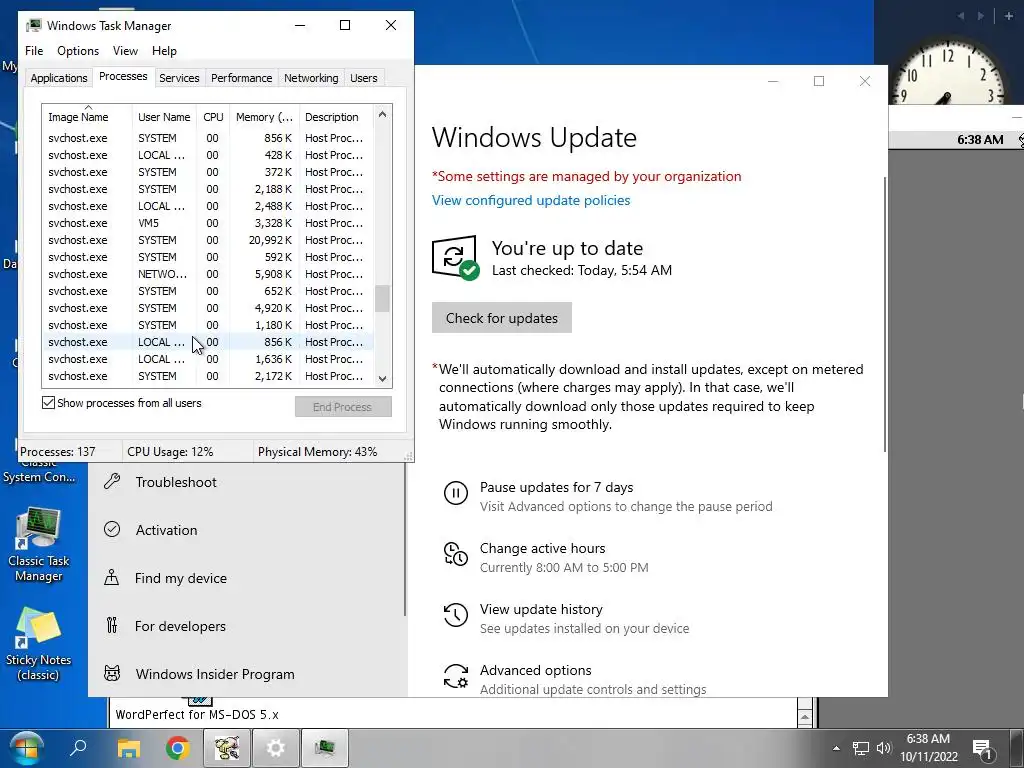Click the Task Manager title bar icon
1024x768 pixels.
tap(34, 25)
